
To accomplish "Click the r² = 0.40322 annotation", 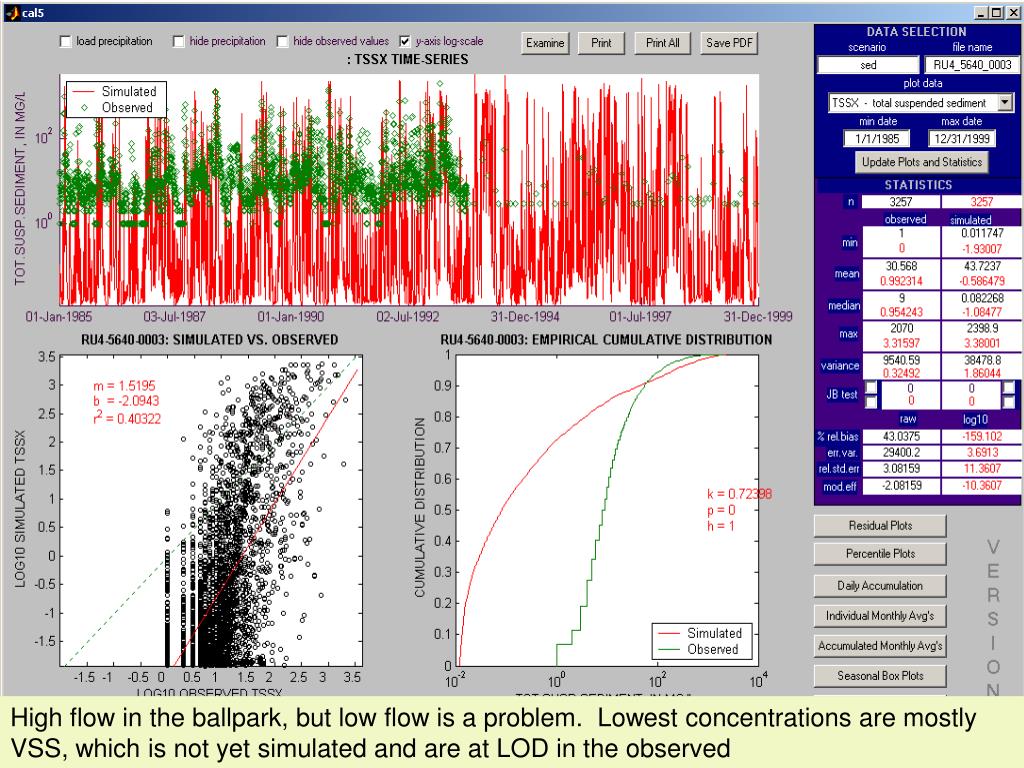I will tap(127, 418).
